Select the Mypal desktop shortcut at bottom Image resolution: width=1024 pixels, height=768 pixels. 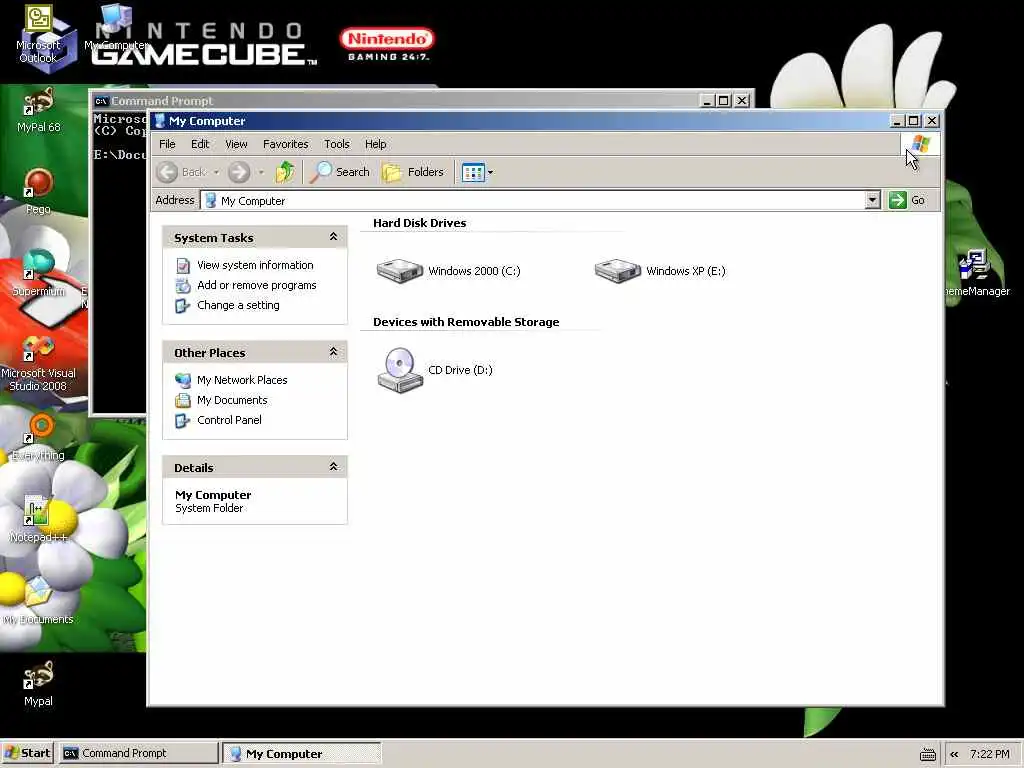38,683
